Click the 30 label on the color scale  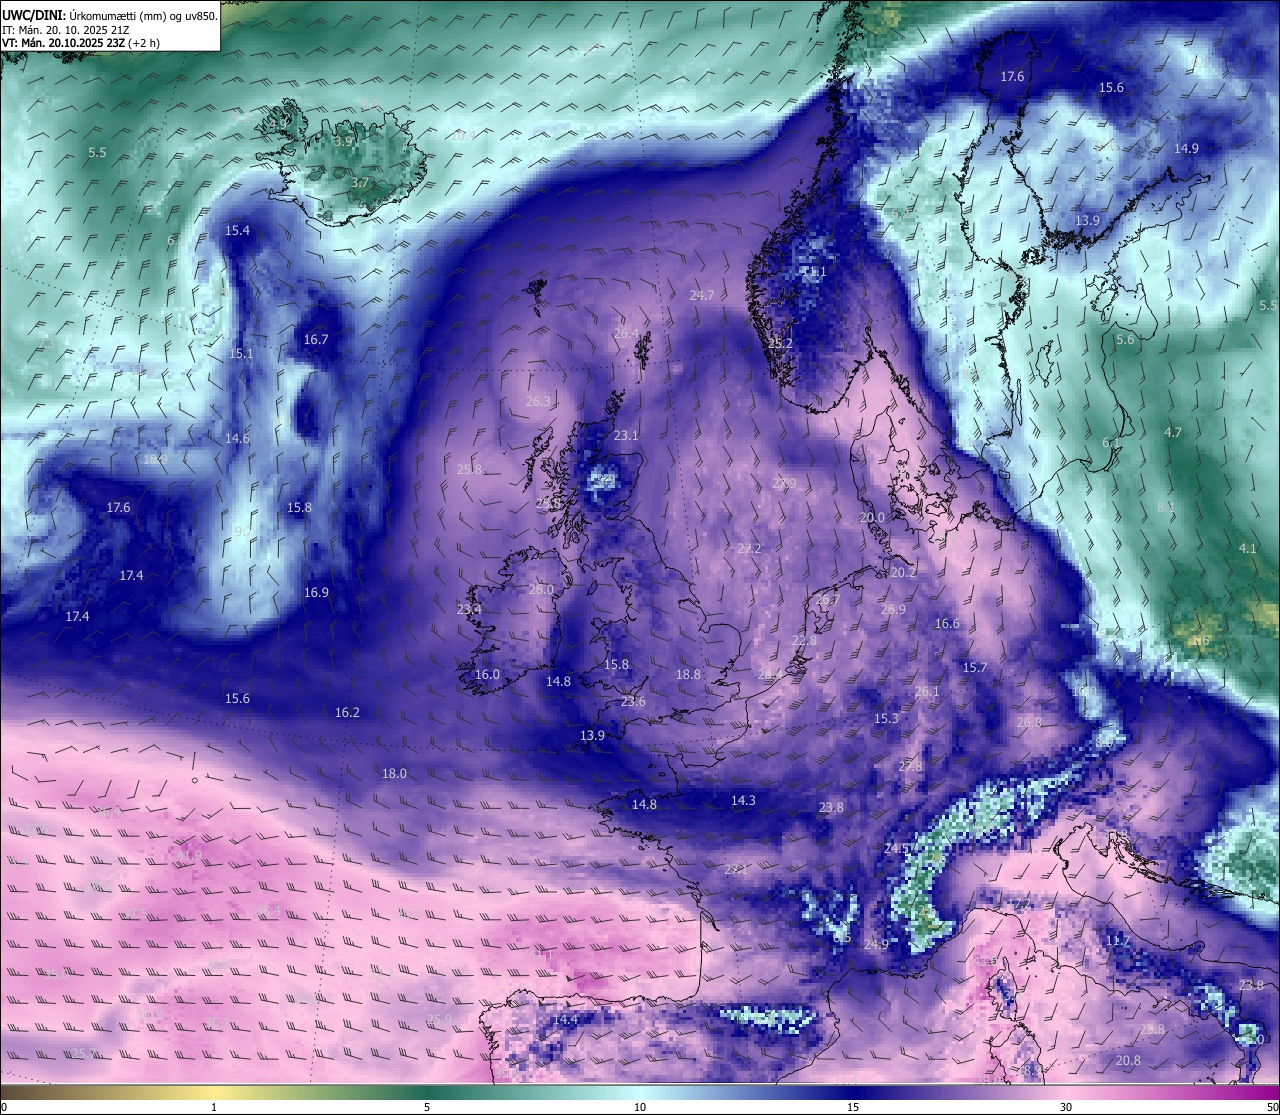(1066, 1107)
